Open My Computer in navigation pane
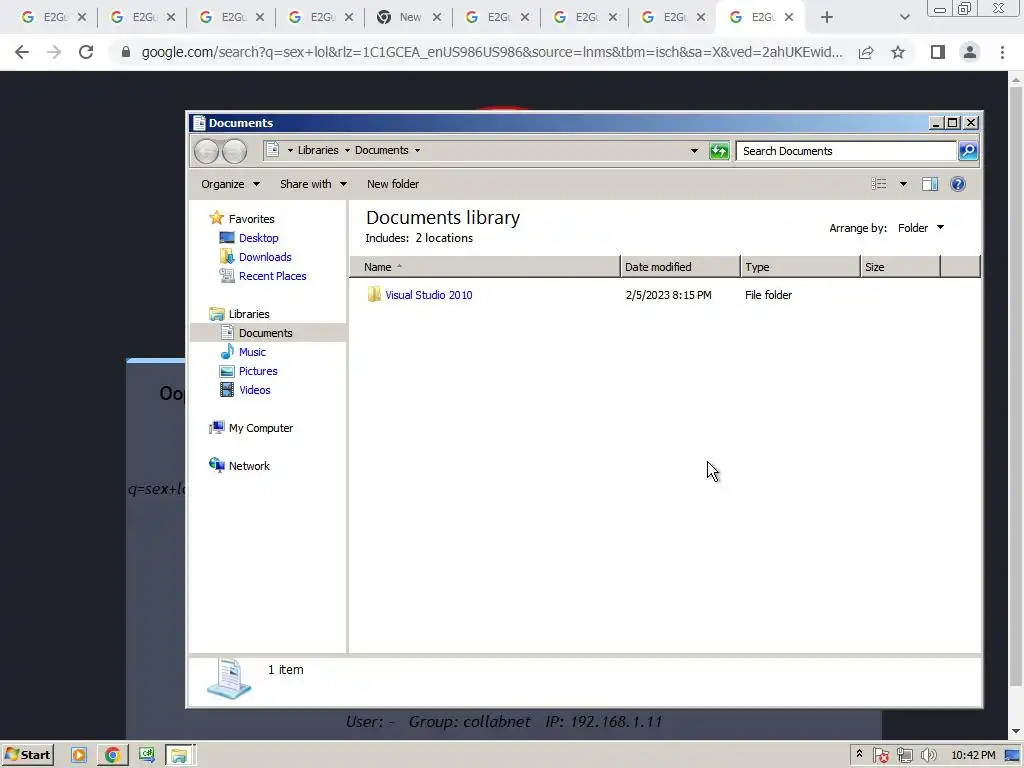Viewport: 1024px width, 768px height. 261,428
